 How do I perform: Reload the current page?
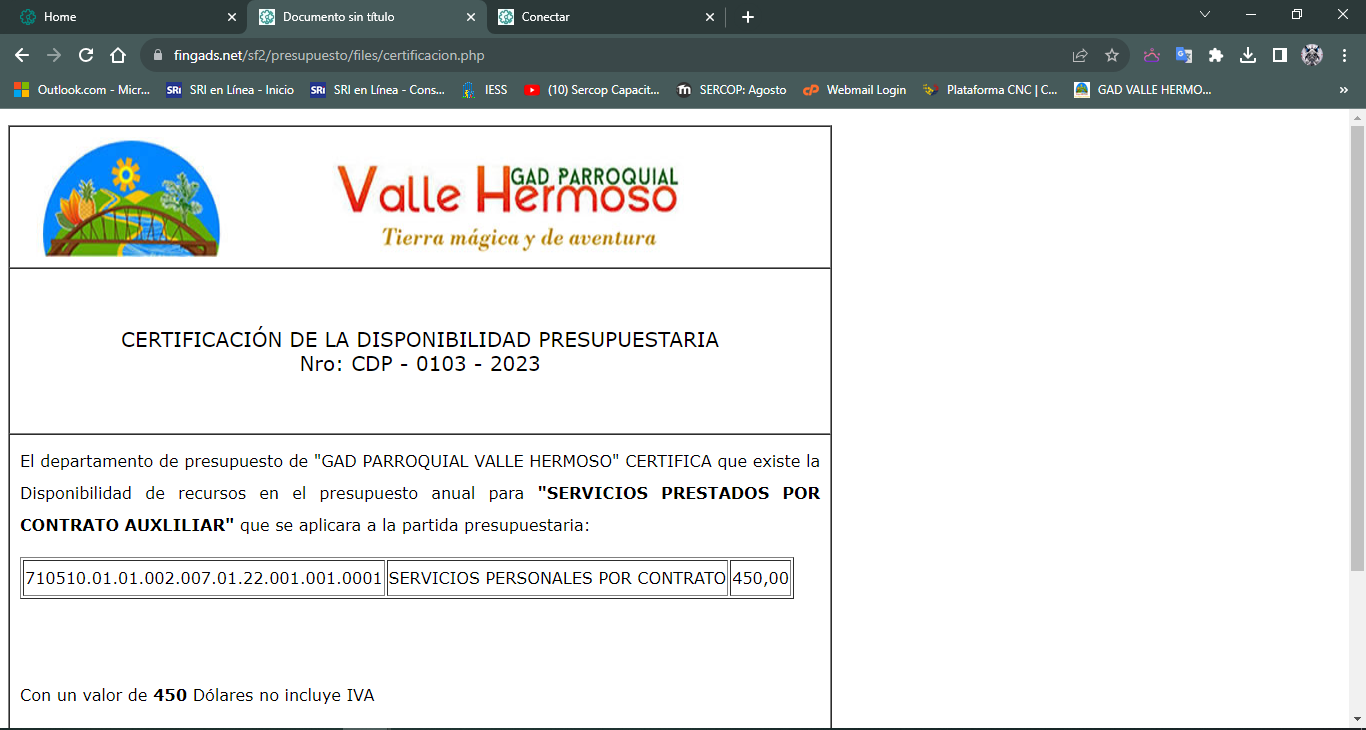86,56
